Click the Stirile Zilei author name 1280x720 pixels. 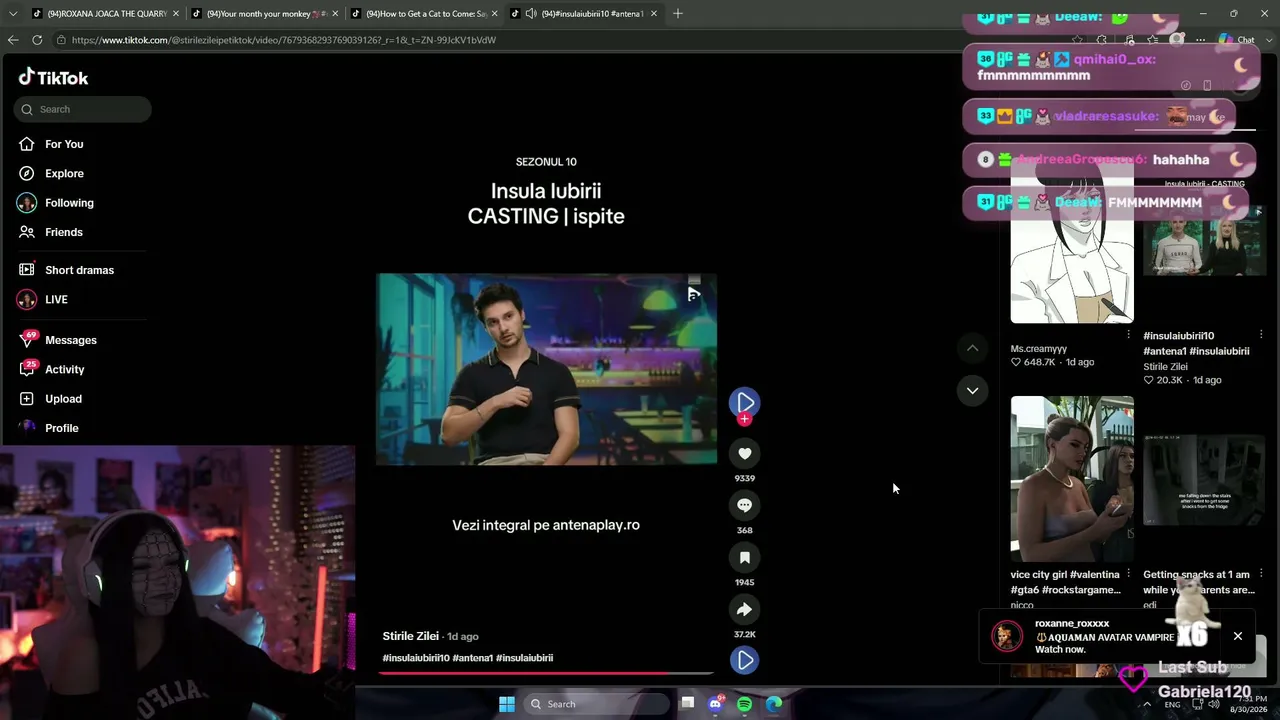pyautogui.click(x=410, y=636)
